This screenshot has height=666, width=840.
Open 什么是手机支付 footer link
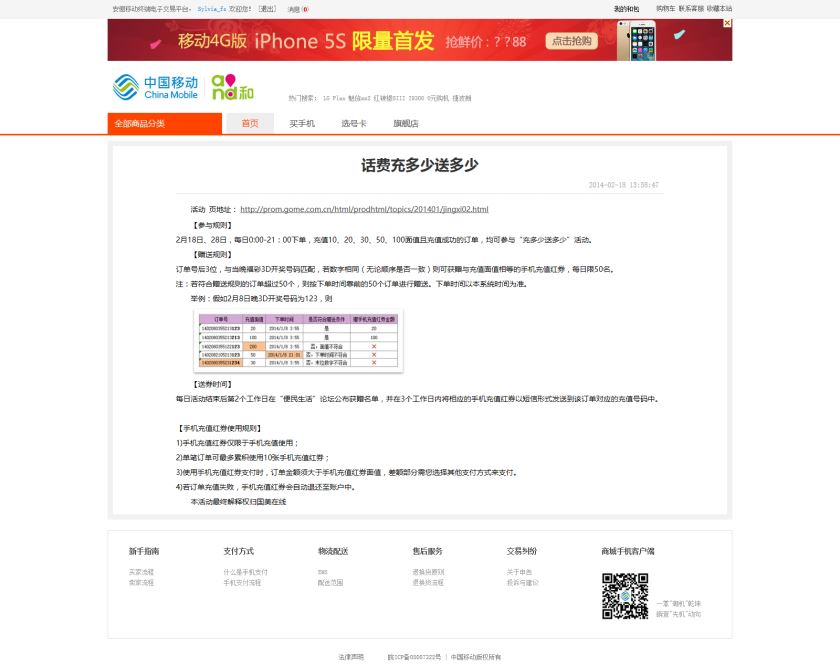pyautogui.click(x=245, y=572)
